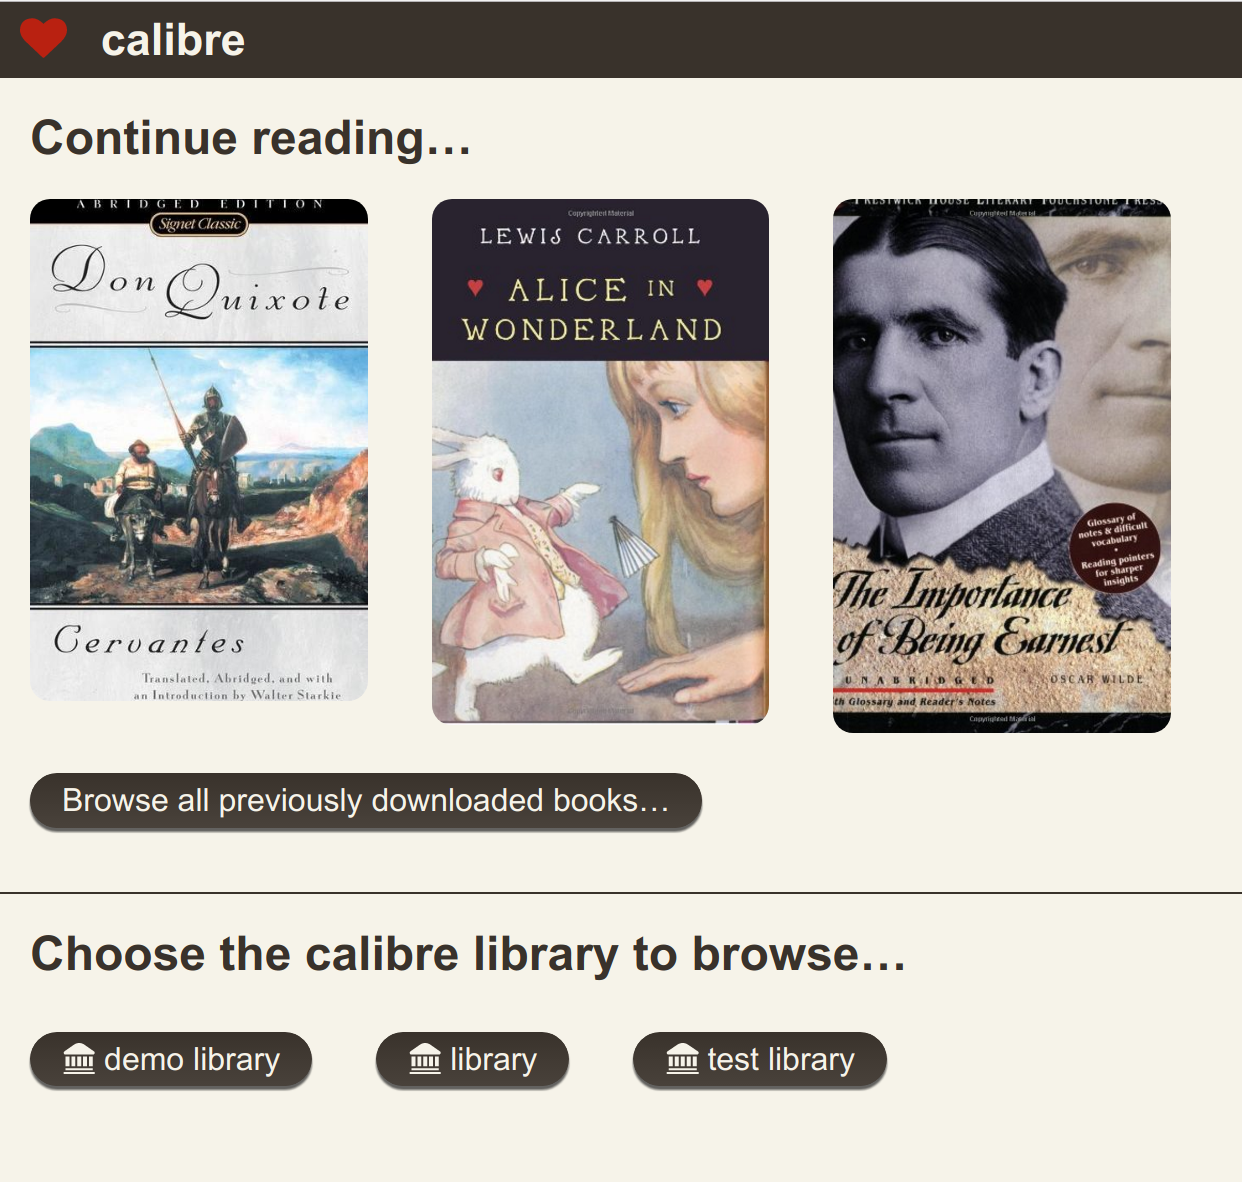Click the Cervantes author name on cover
The width and height of the screenshot is (1242, 1182).
tap(149, 640)
